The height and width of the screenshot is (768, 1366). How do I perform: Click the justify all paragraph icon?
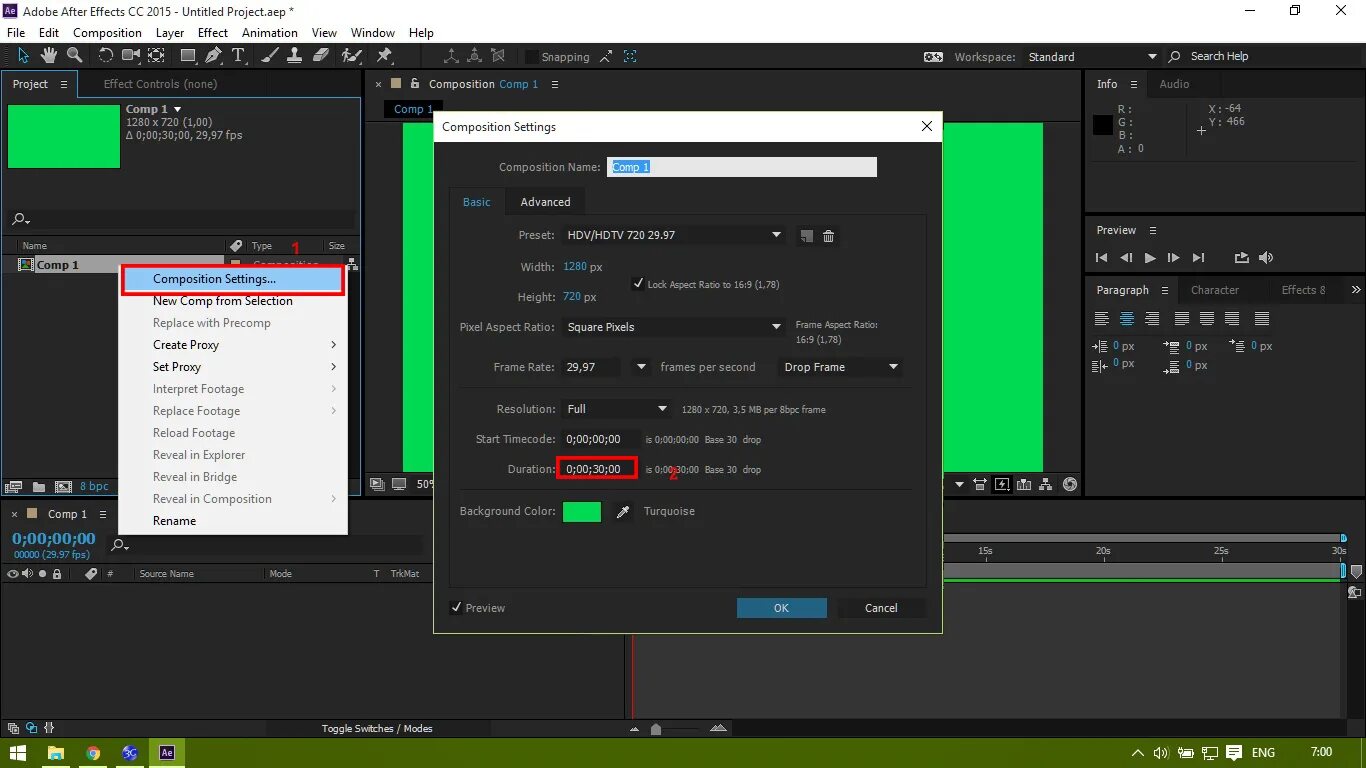1262,319
